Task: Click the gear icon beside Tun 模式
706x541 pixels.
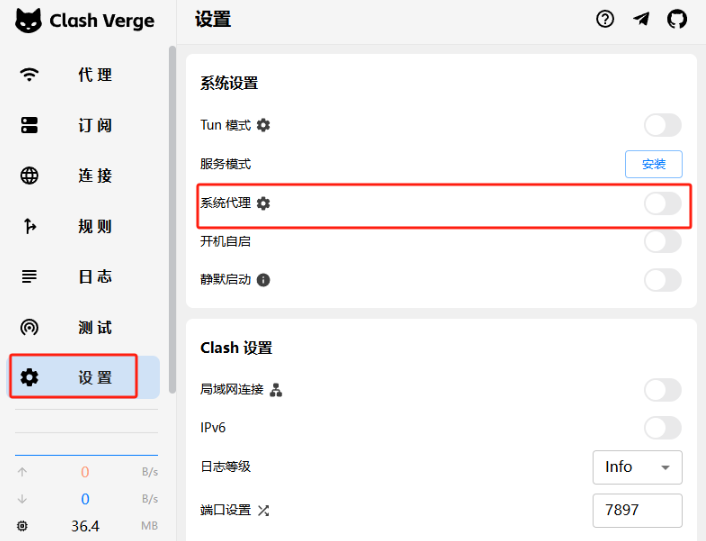Action: click(263, 125)
